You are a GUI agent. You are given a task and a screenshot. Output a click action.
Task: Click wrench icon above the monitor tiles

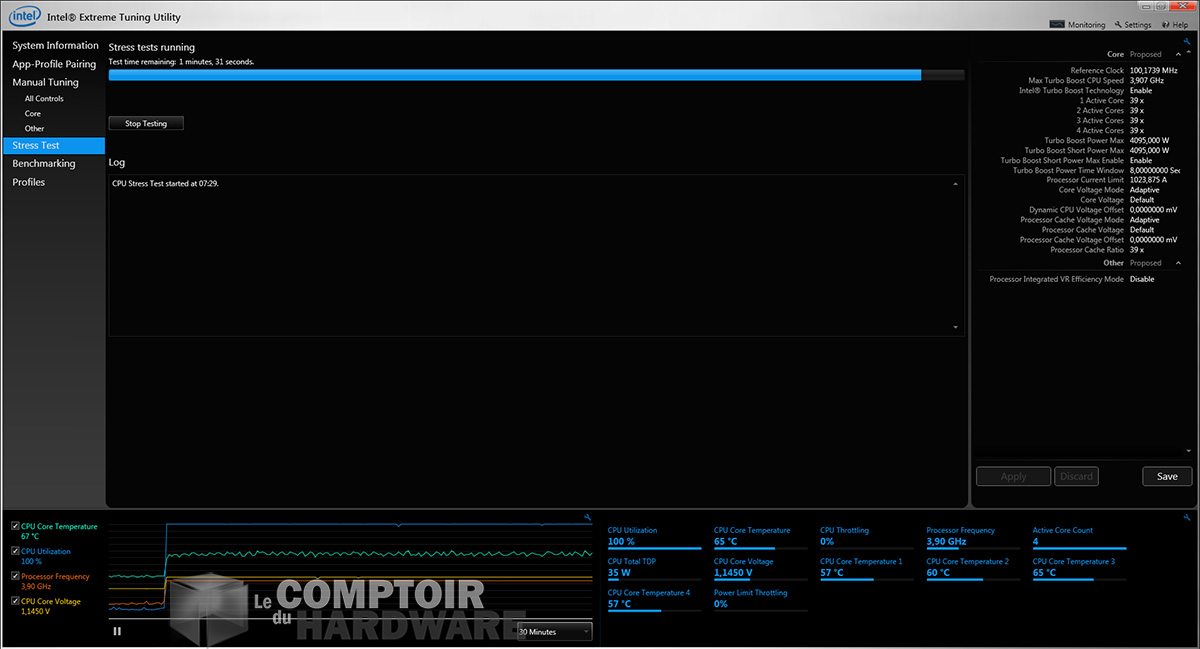[1187, 517]
